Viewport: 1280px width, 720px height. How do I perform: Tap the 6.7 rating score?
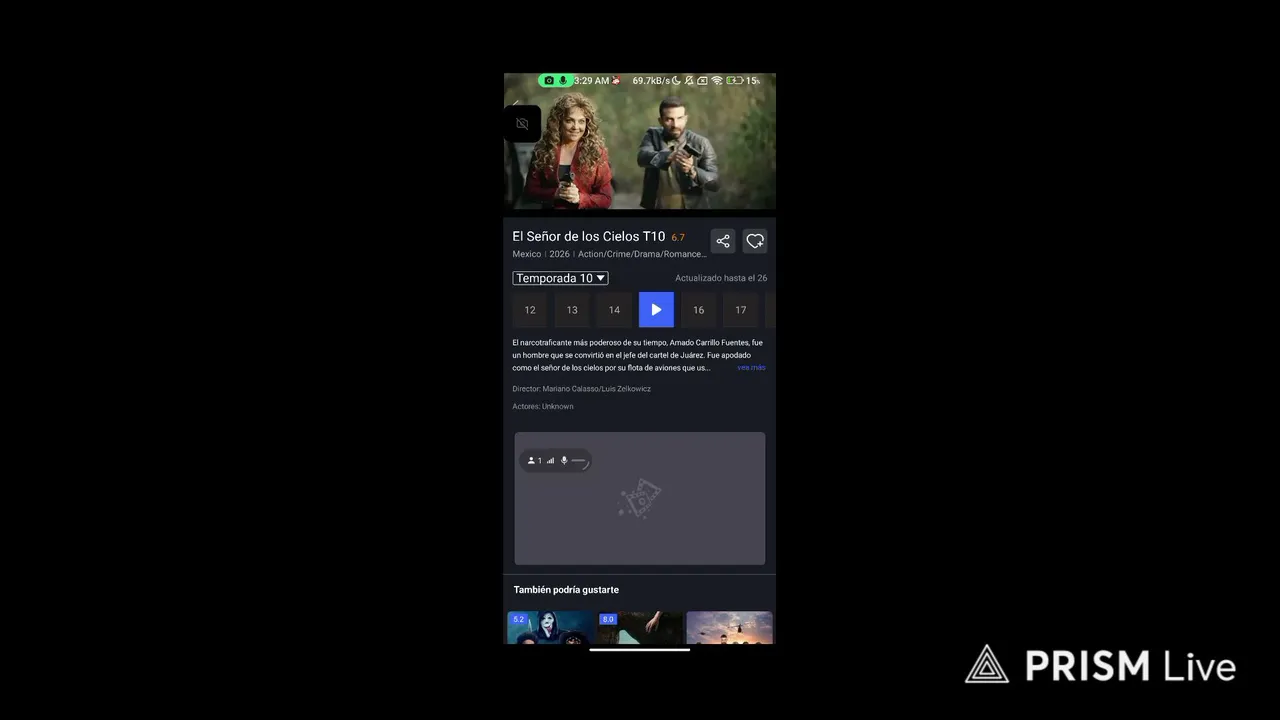[x=678, y=238]
